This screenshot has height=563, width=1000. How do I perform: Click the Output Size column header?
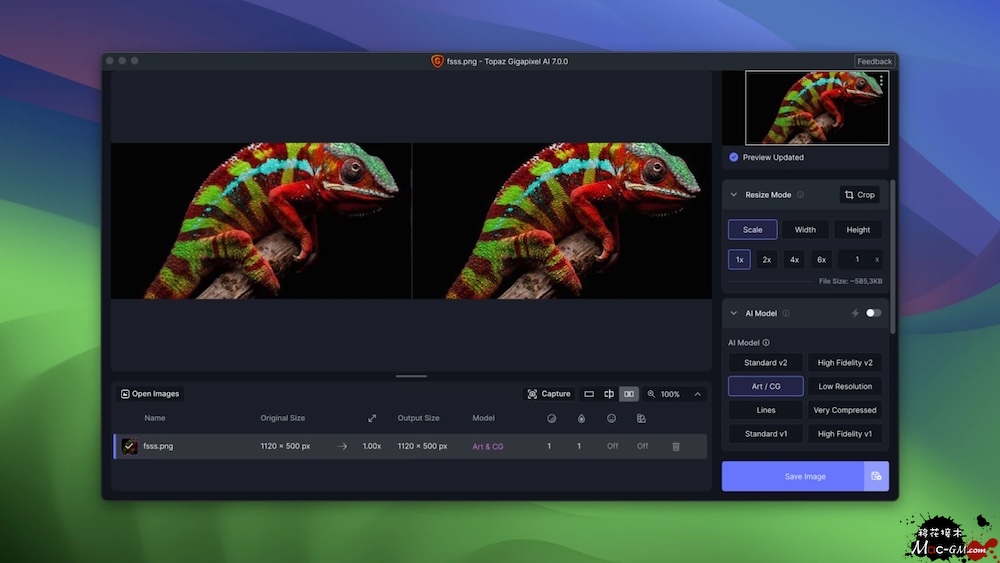point(418,418)
